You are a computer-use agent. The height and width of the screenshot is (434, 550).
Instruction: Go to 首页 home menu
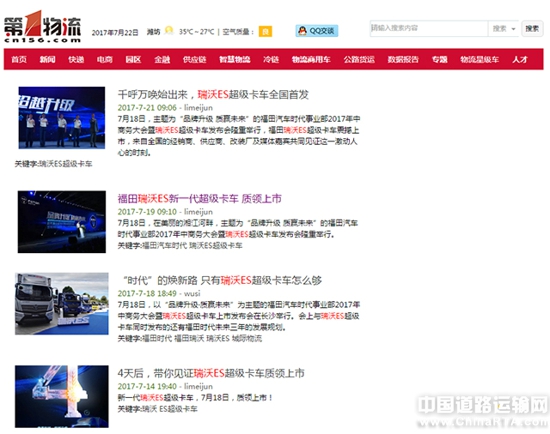19,59
